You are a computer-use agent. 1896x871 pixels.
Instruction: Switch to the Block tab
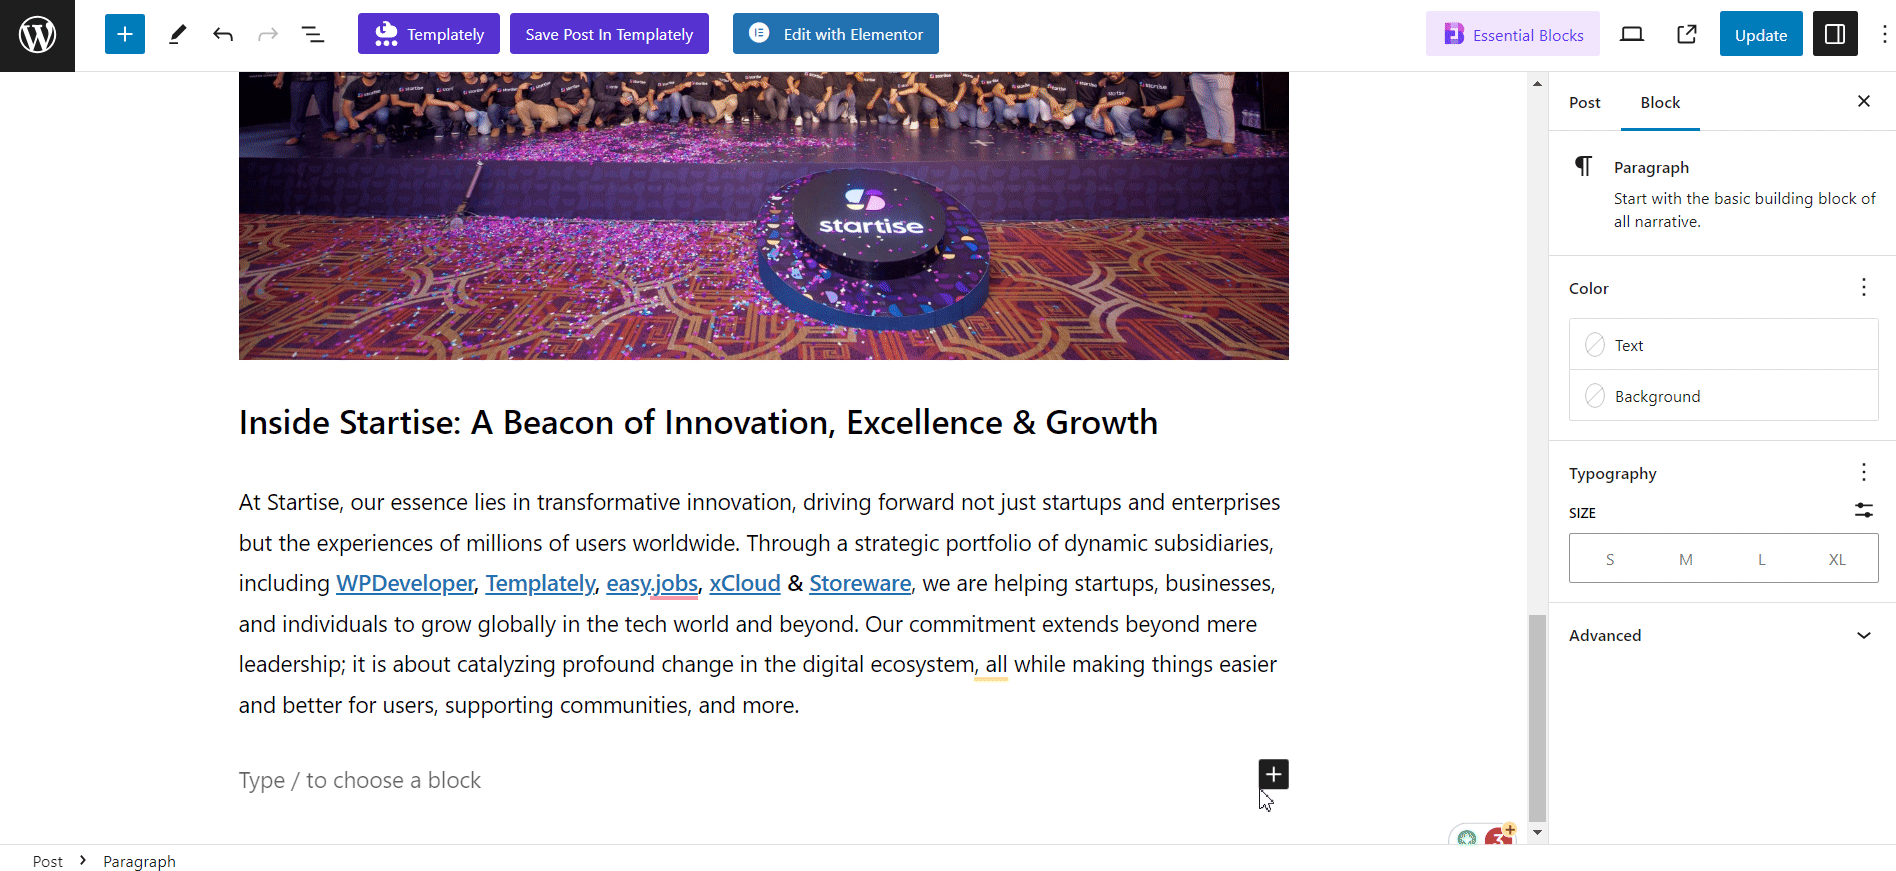click(1660, 102)
